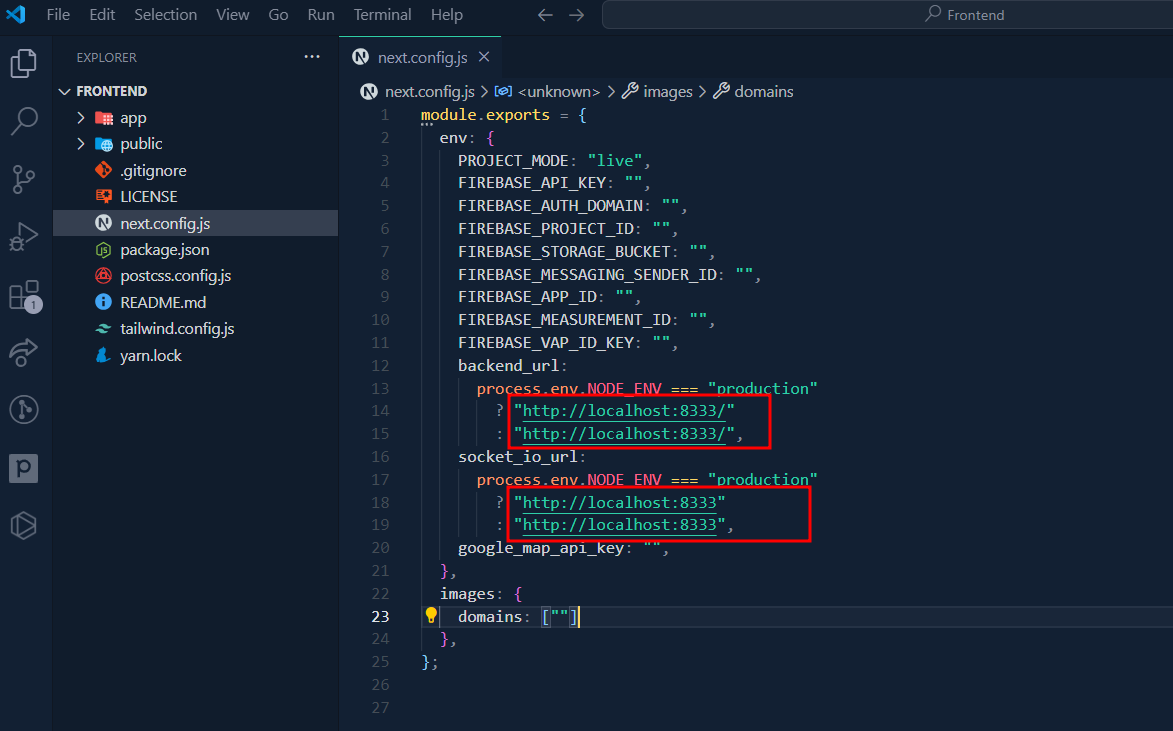Open the File menu

pyautogui.click(x=58, y=15)
